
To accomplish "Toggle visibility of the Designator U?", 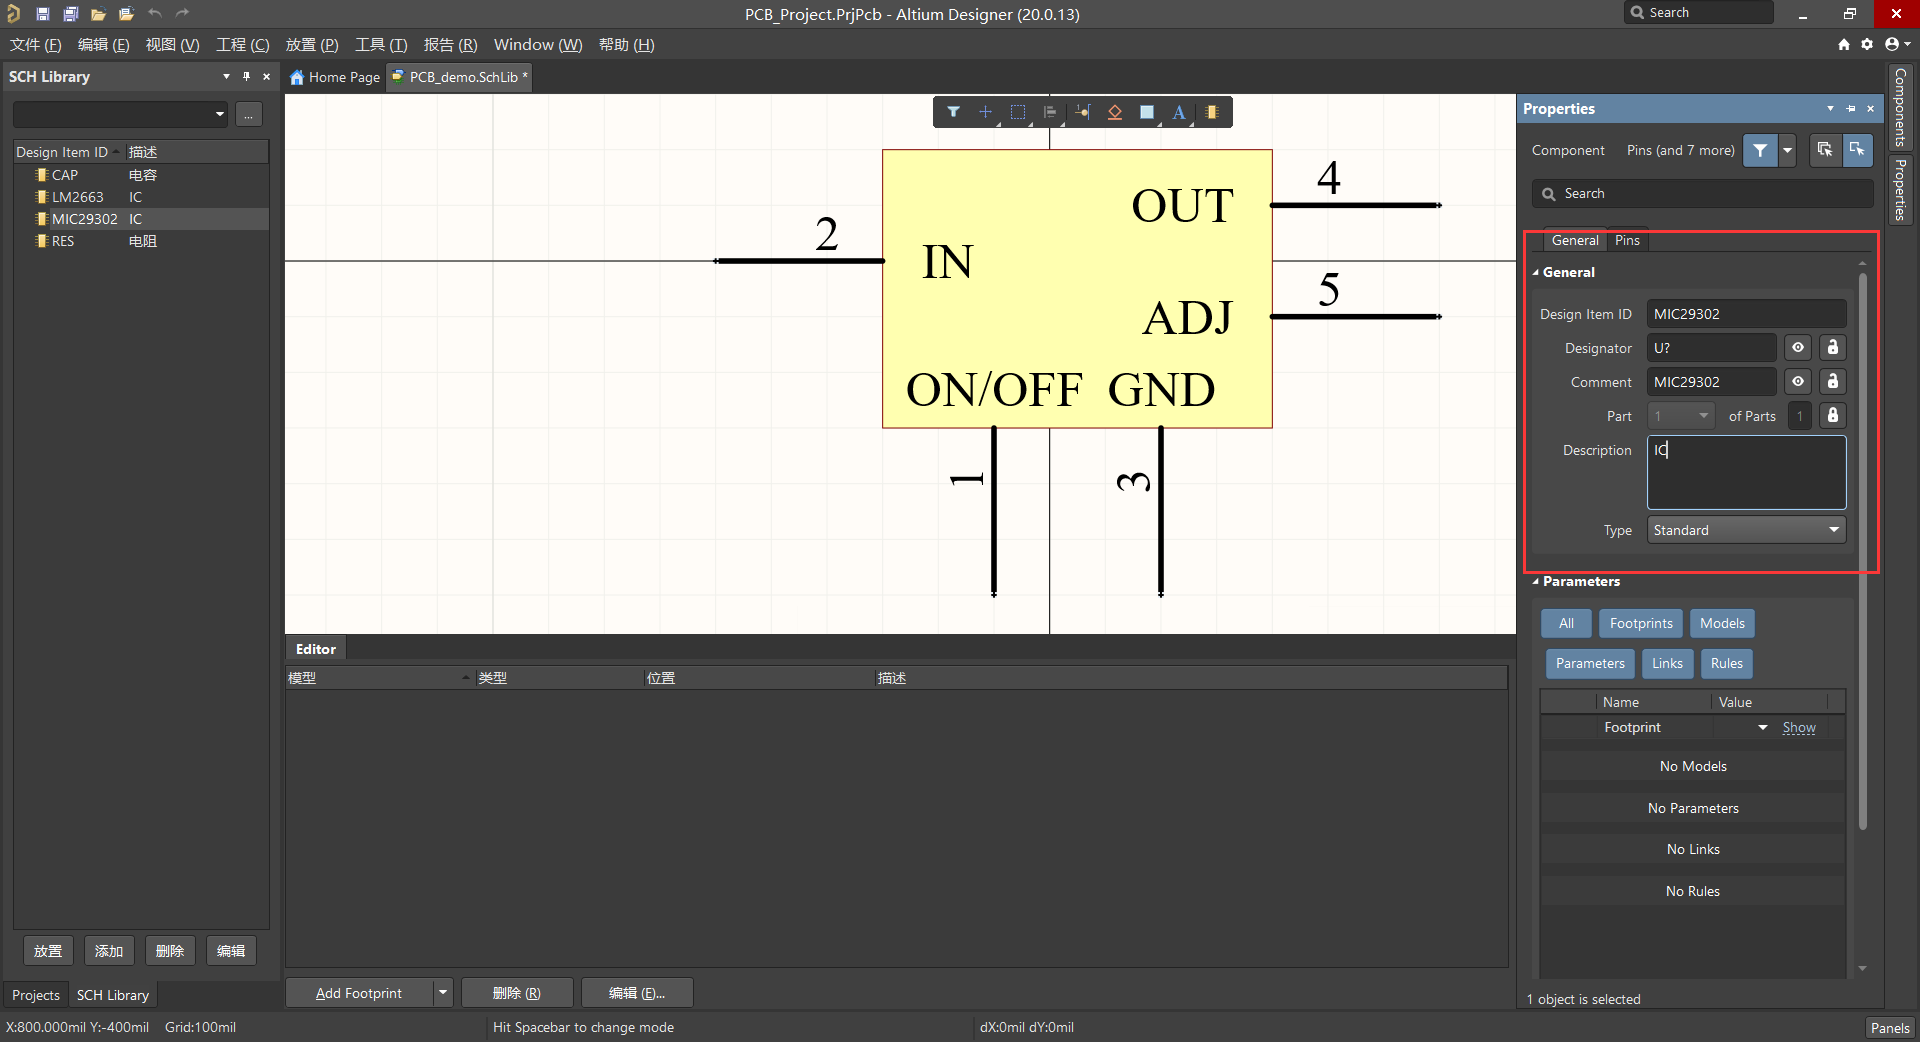I will [1797, 347].
